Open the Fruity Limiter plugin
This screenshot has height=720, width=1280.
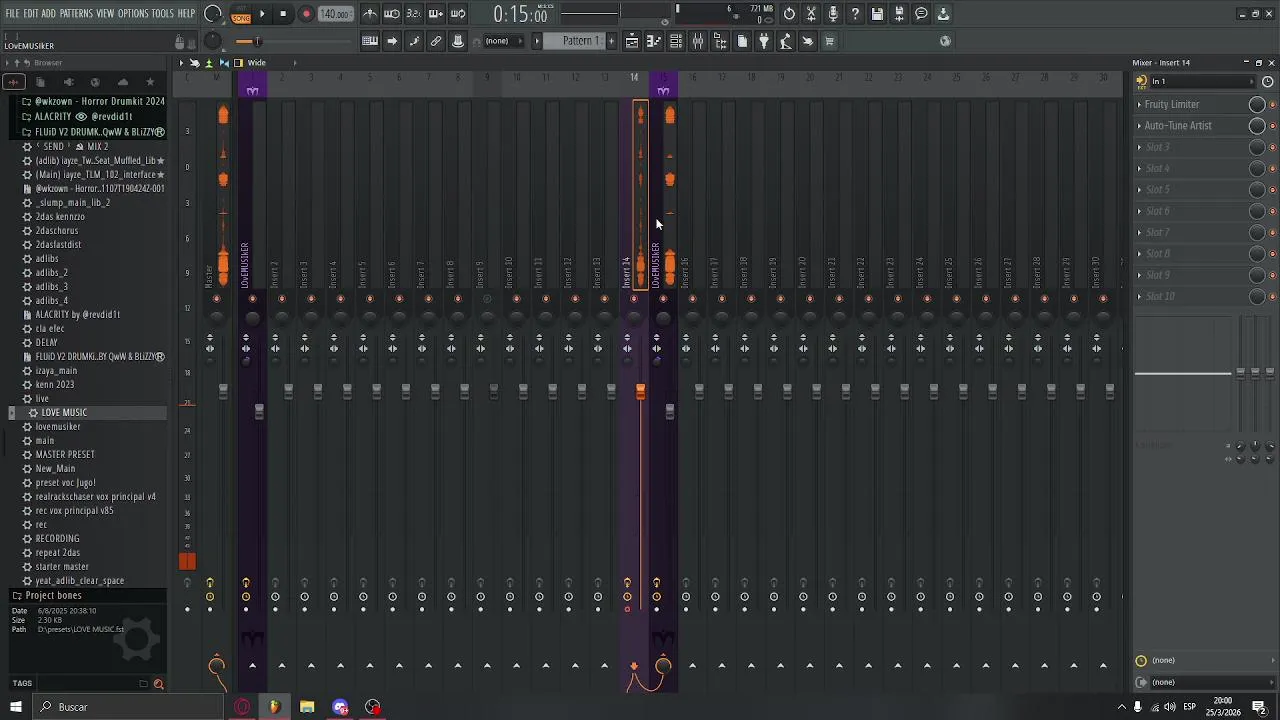[x=1172, y=104]
